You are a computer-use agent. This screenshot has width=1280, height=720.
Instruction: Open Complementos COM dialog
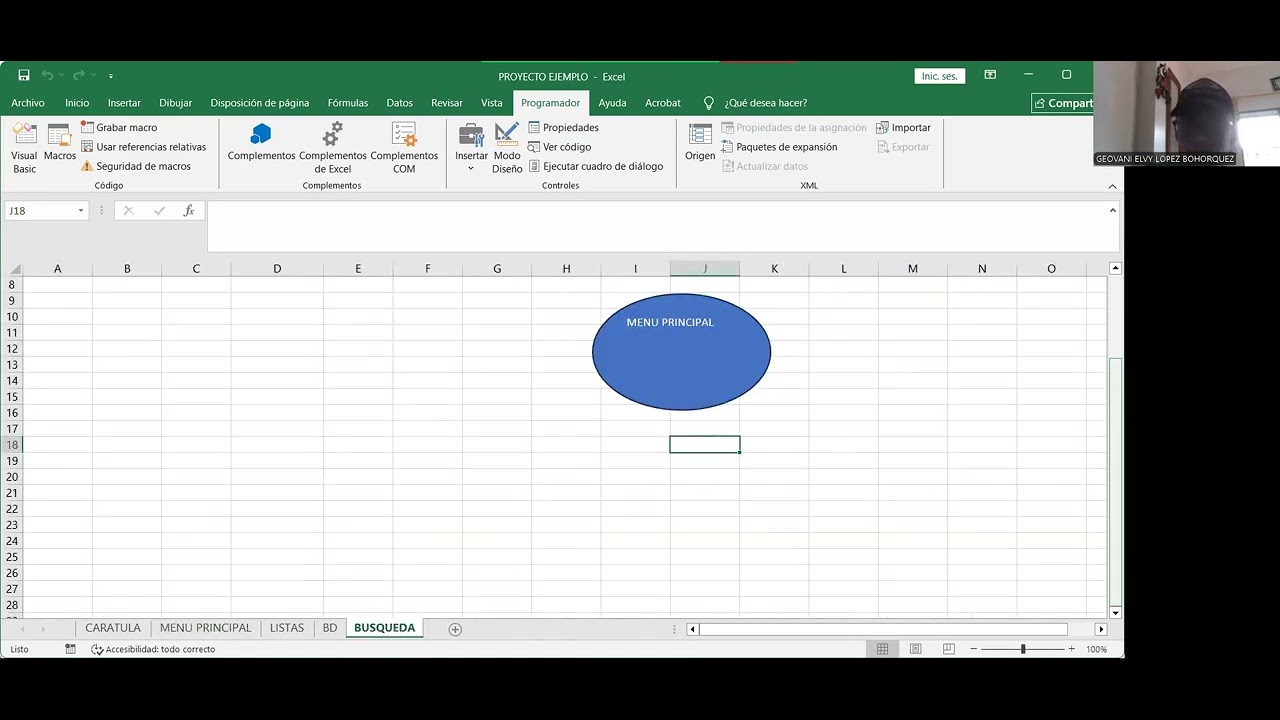click(404, 148)
